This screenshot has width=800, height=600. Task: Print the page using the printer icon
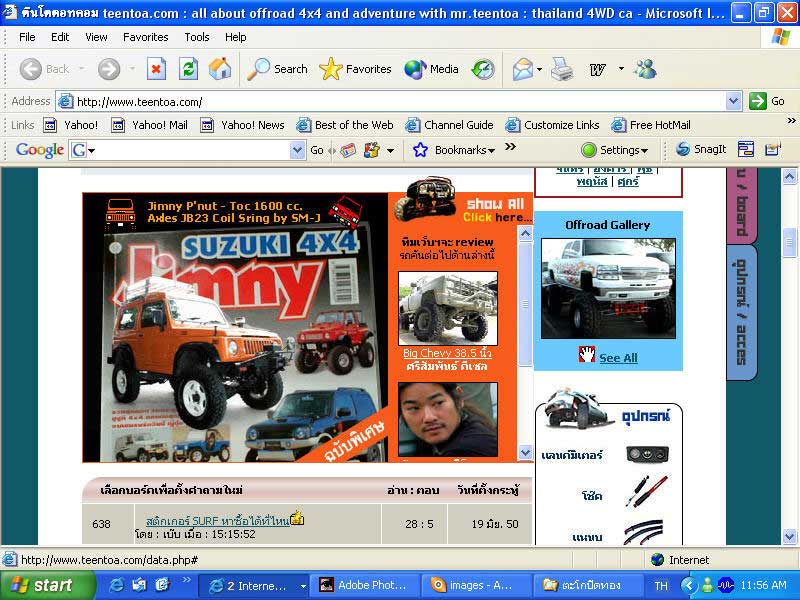[x=562, y=69]
